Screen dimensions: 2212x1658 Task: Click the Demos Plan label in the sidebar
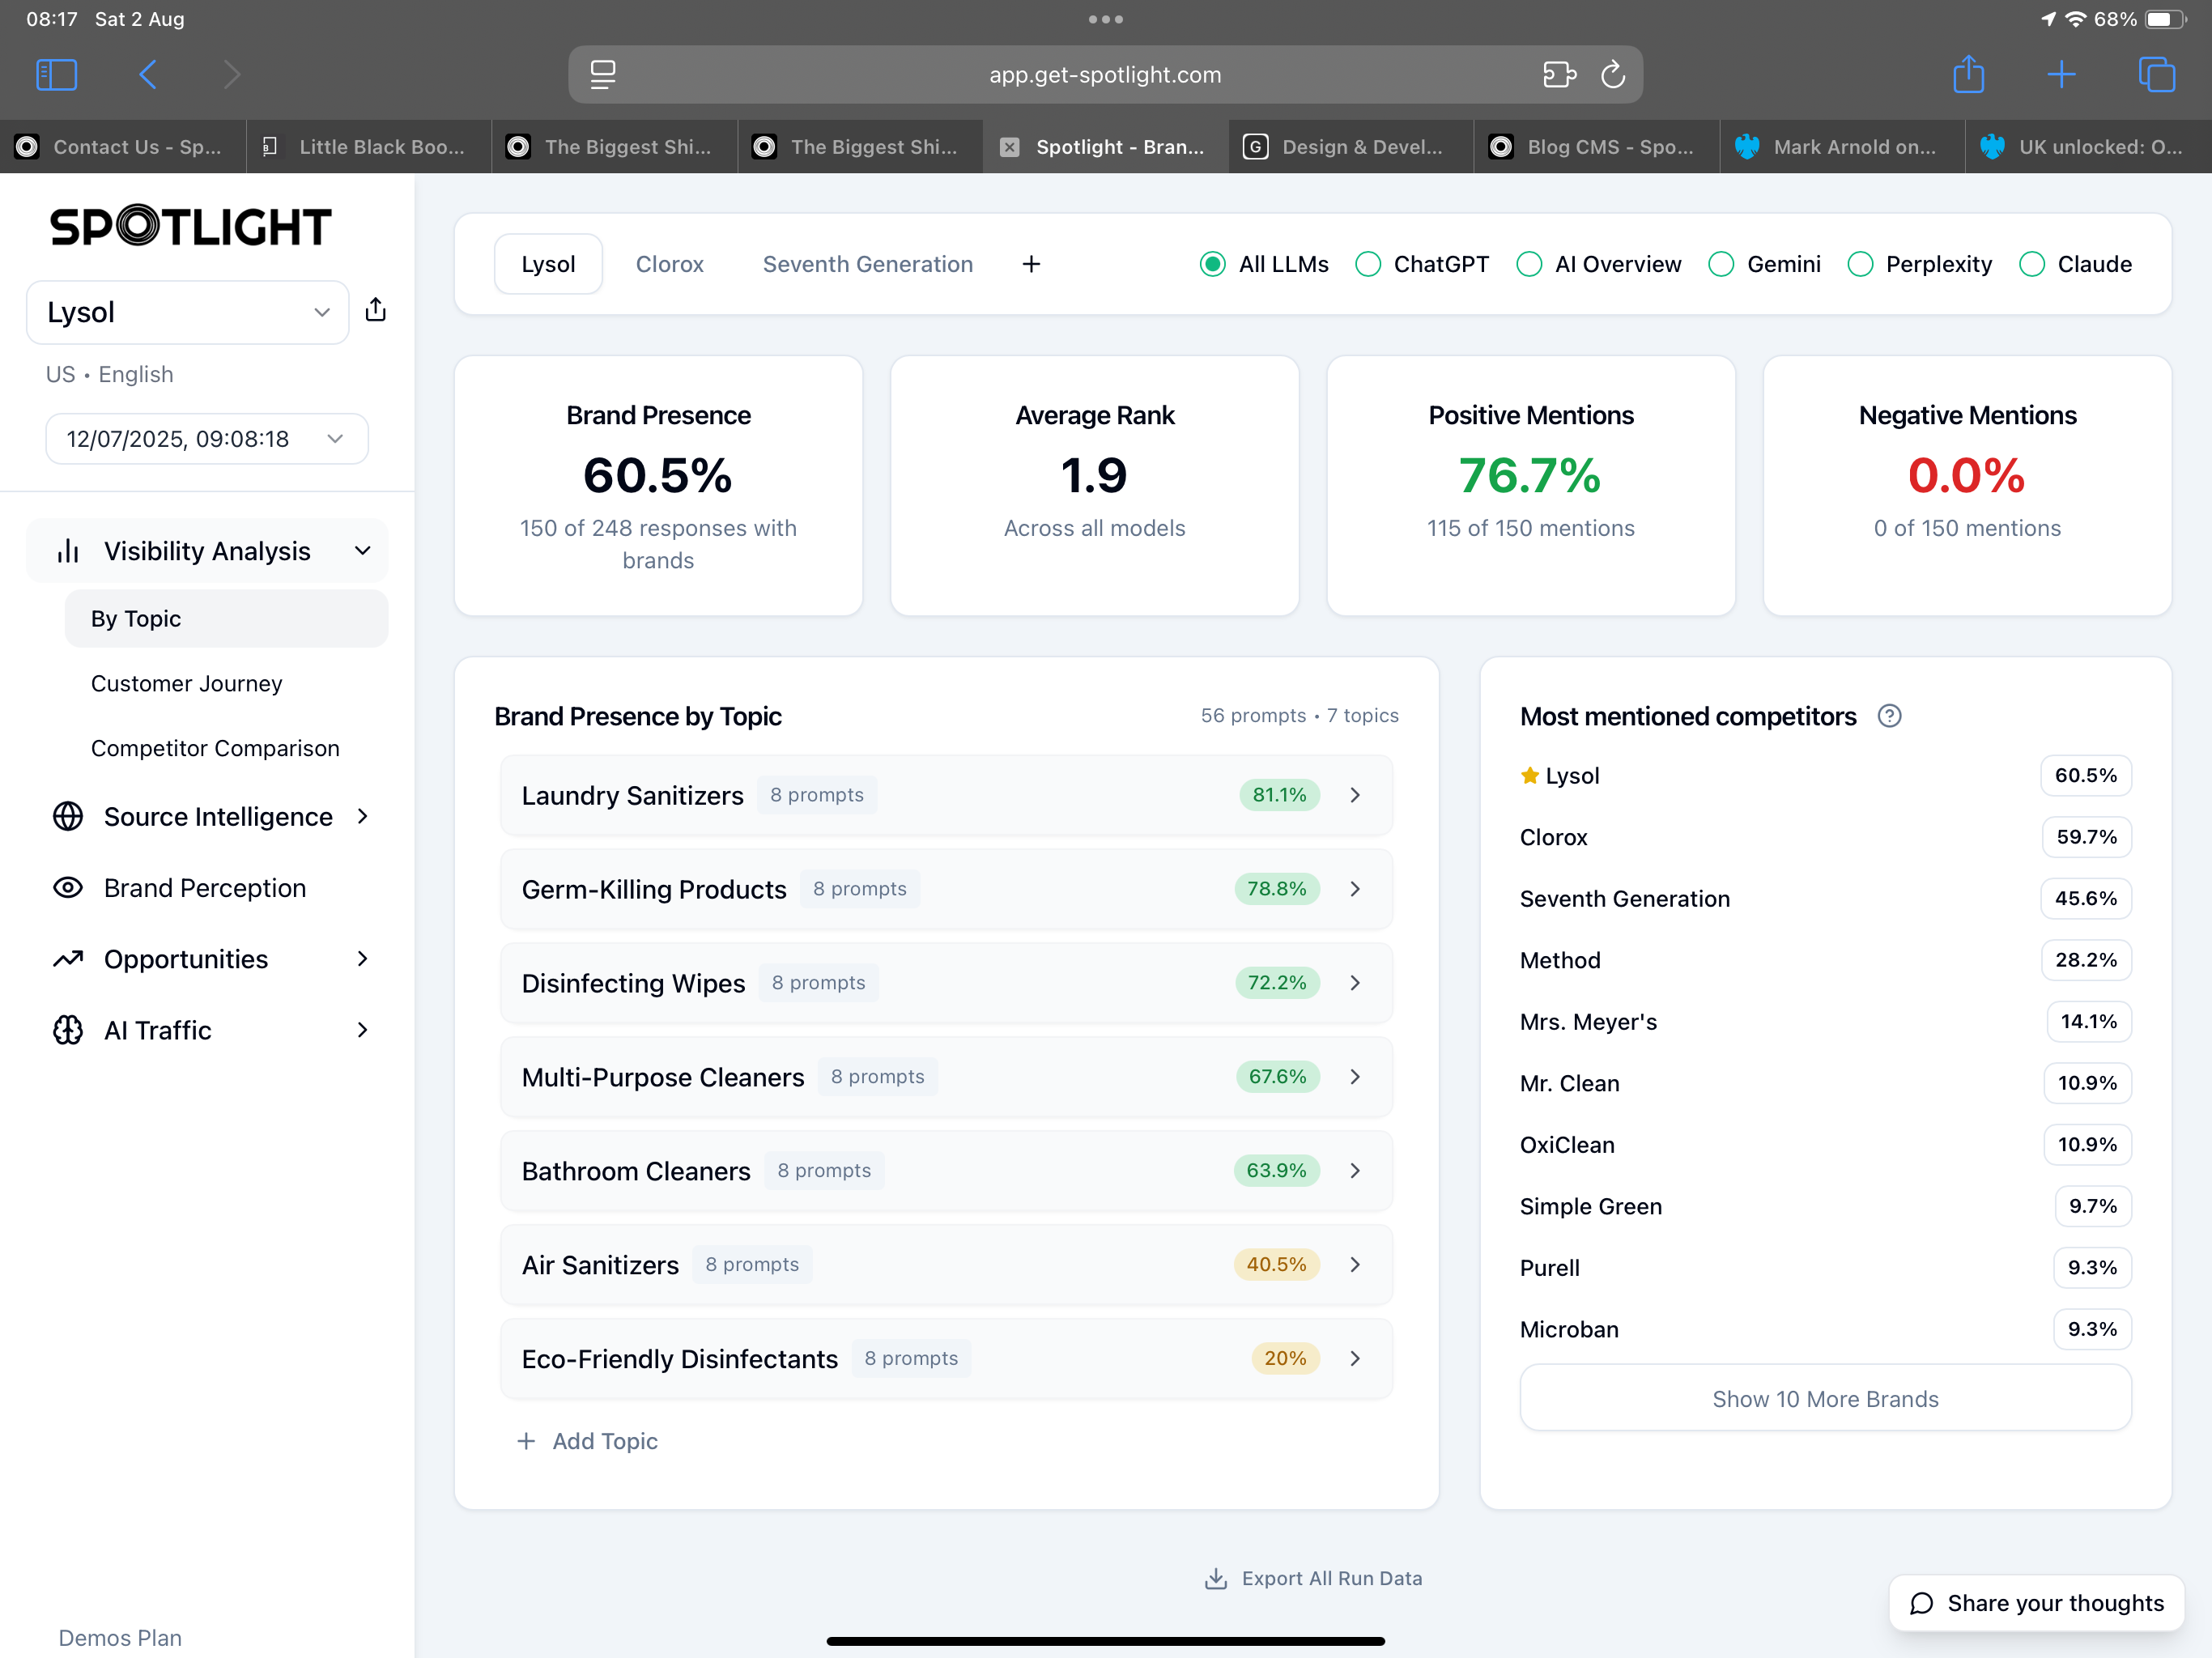coord(120,1638)
